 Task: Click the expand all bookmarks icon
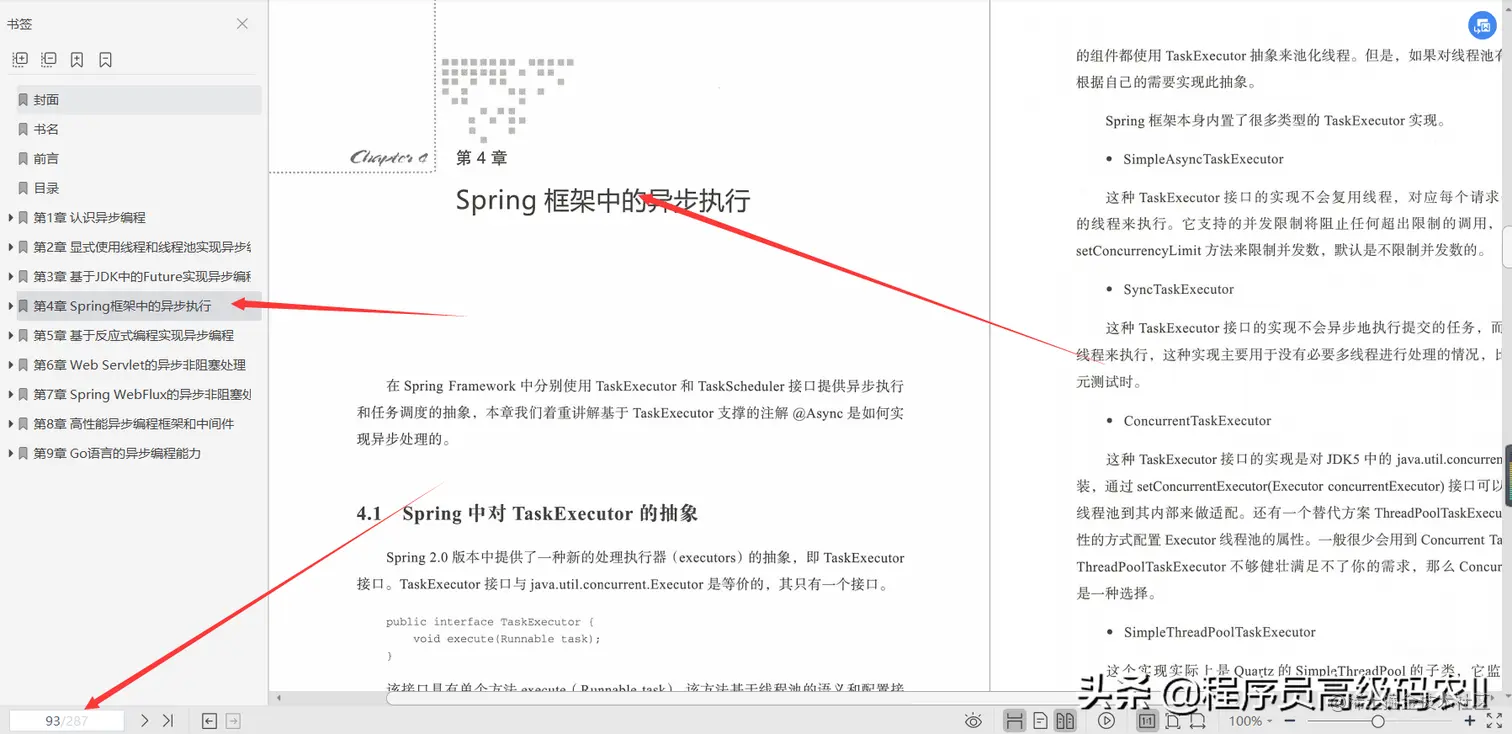[x=20, y=60]
